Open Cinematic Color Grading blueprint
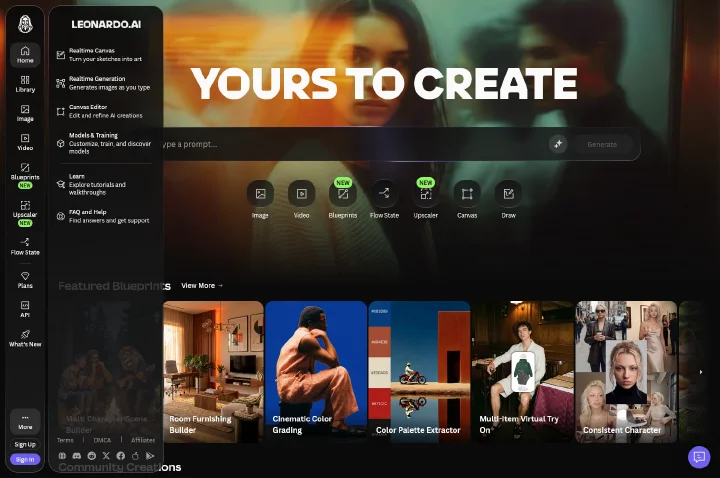This screenshot has width=720, height=478. pyautogui.click(x=316, y=372)
